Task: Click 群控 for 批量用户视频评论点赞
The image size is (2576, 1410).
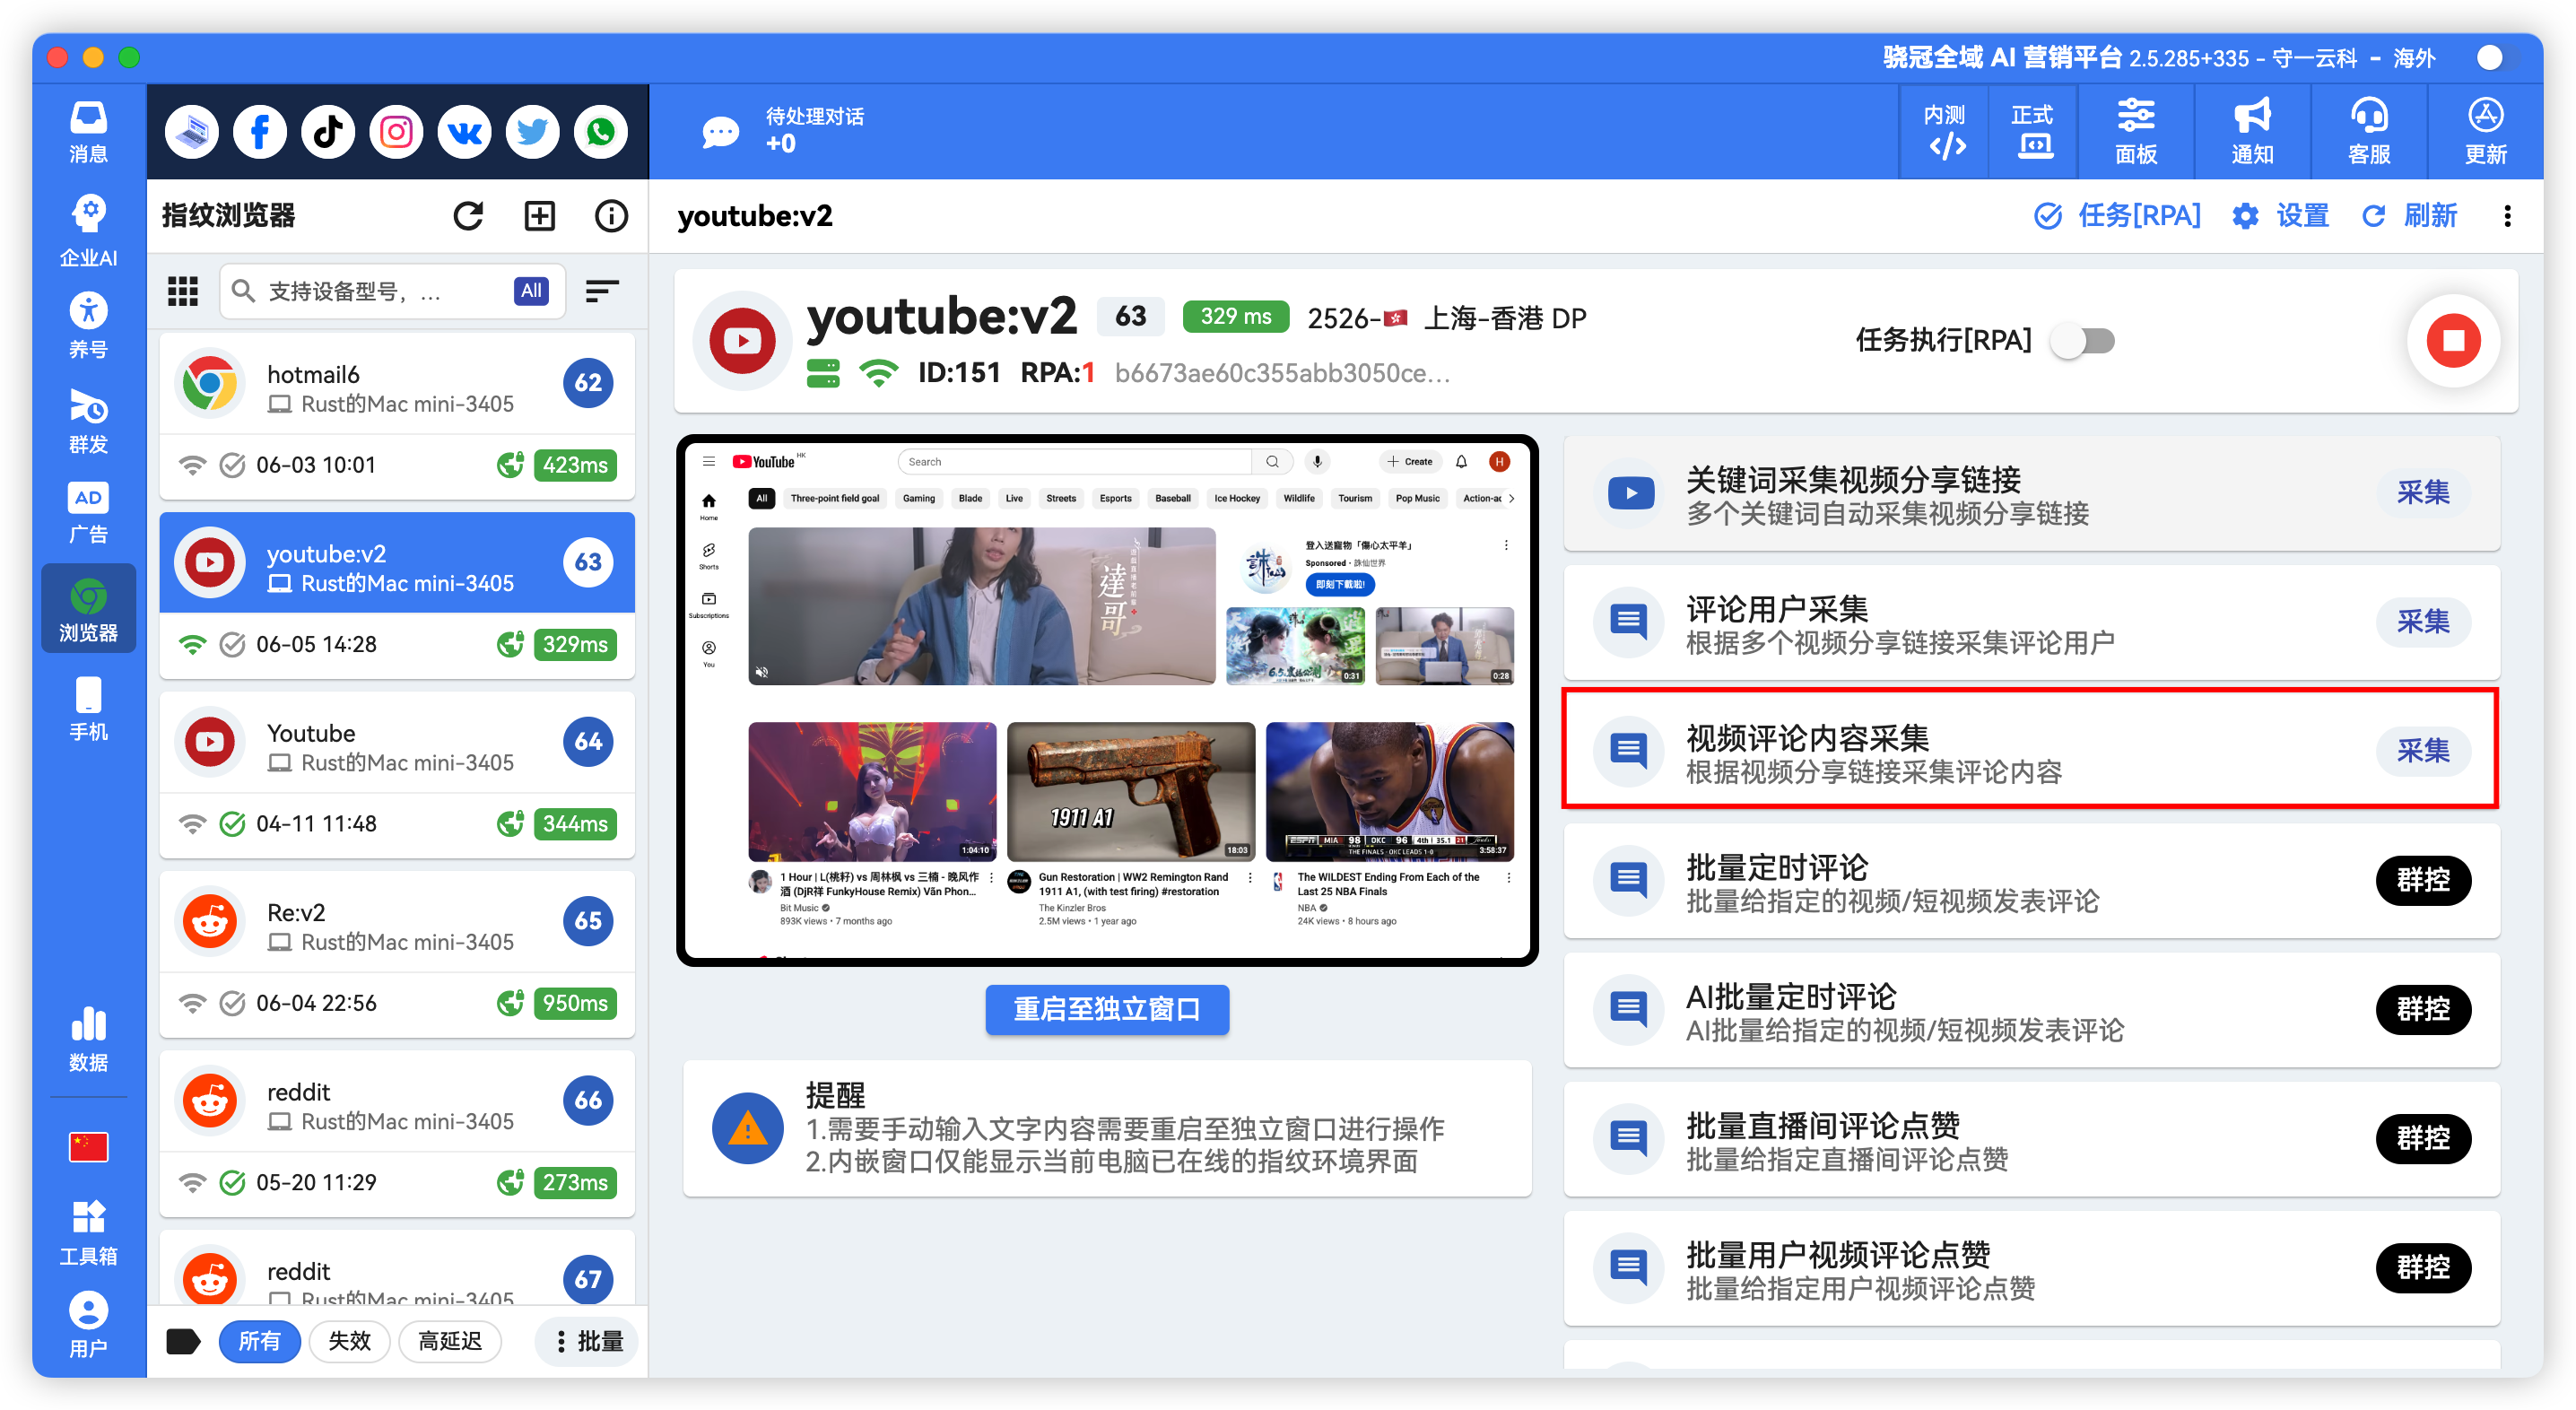Action: (x=2423, y=1267)
